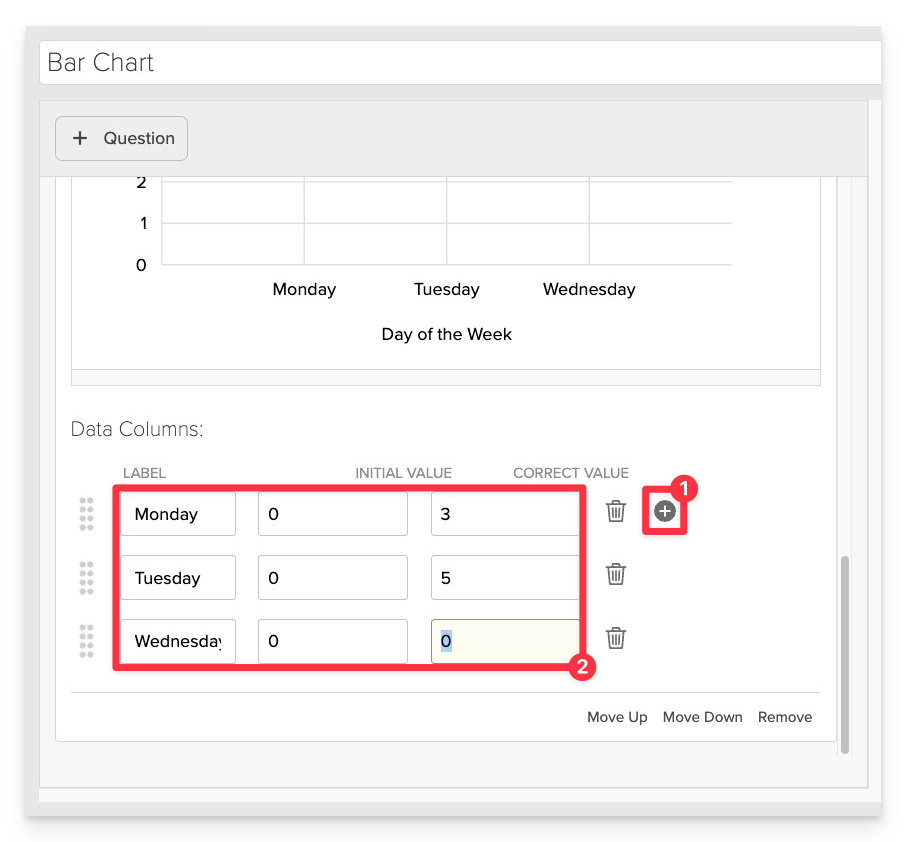Grab the Monday row drag handle
The height and width of the screenshot is (842, 907).
pos(86,514)
